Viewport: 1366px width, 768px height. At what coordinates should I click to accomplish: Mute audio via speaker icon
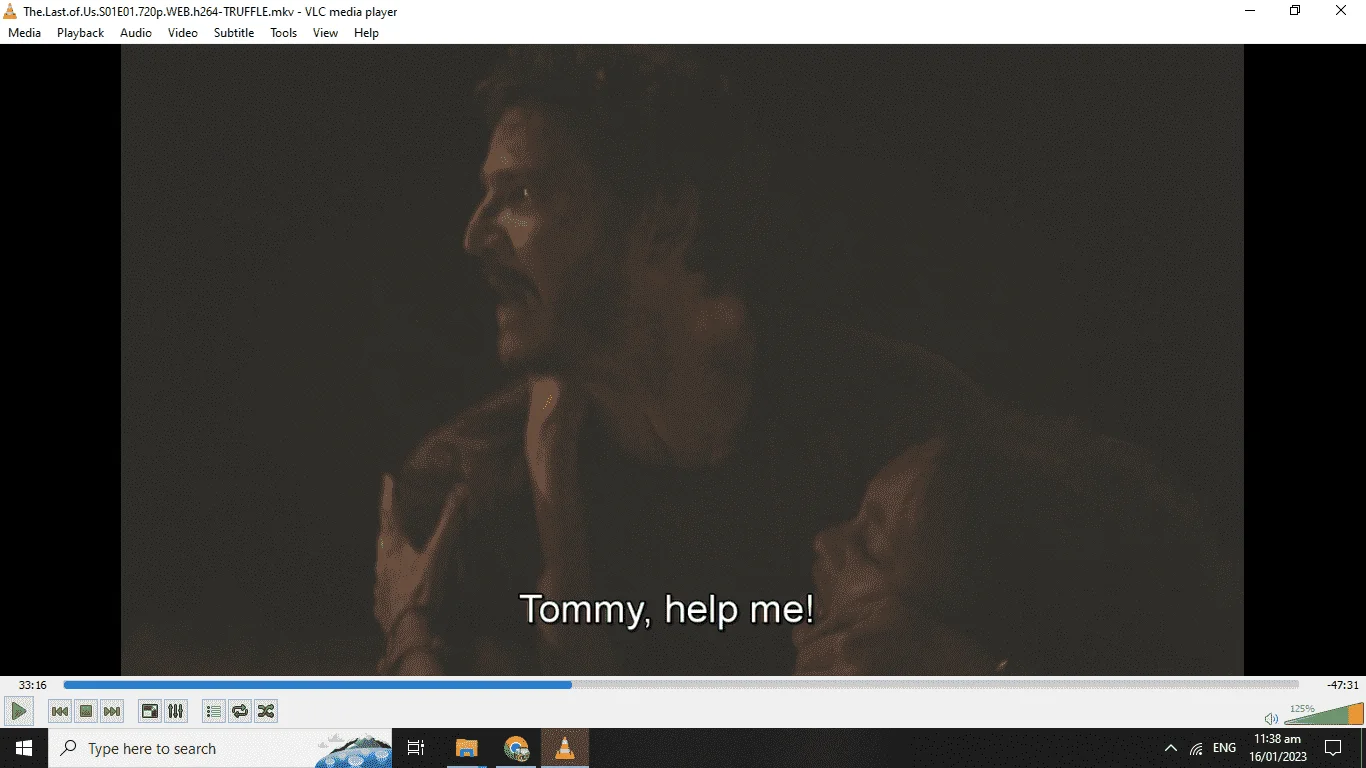coord(1271,718)
